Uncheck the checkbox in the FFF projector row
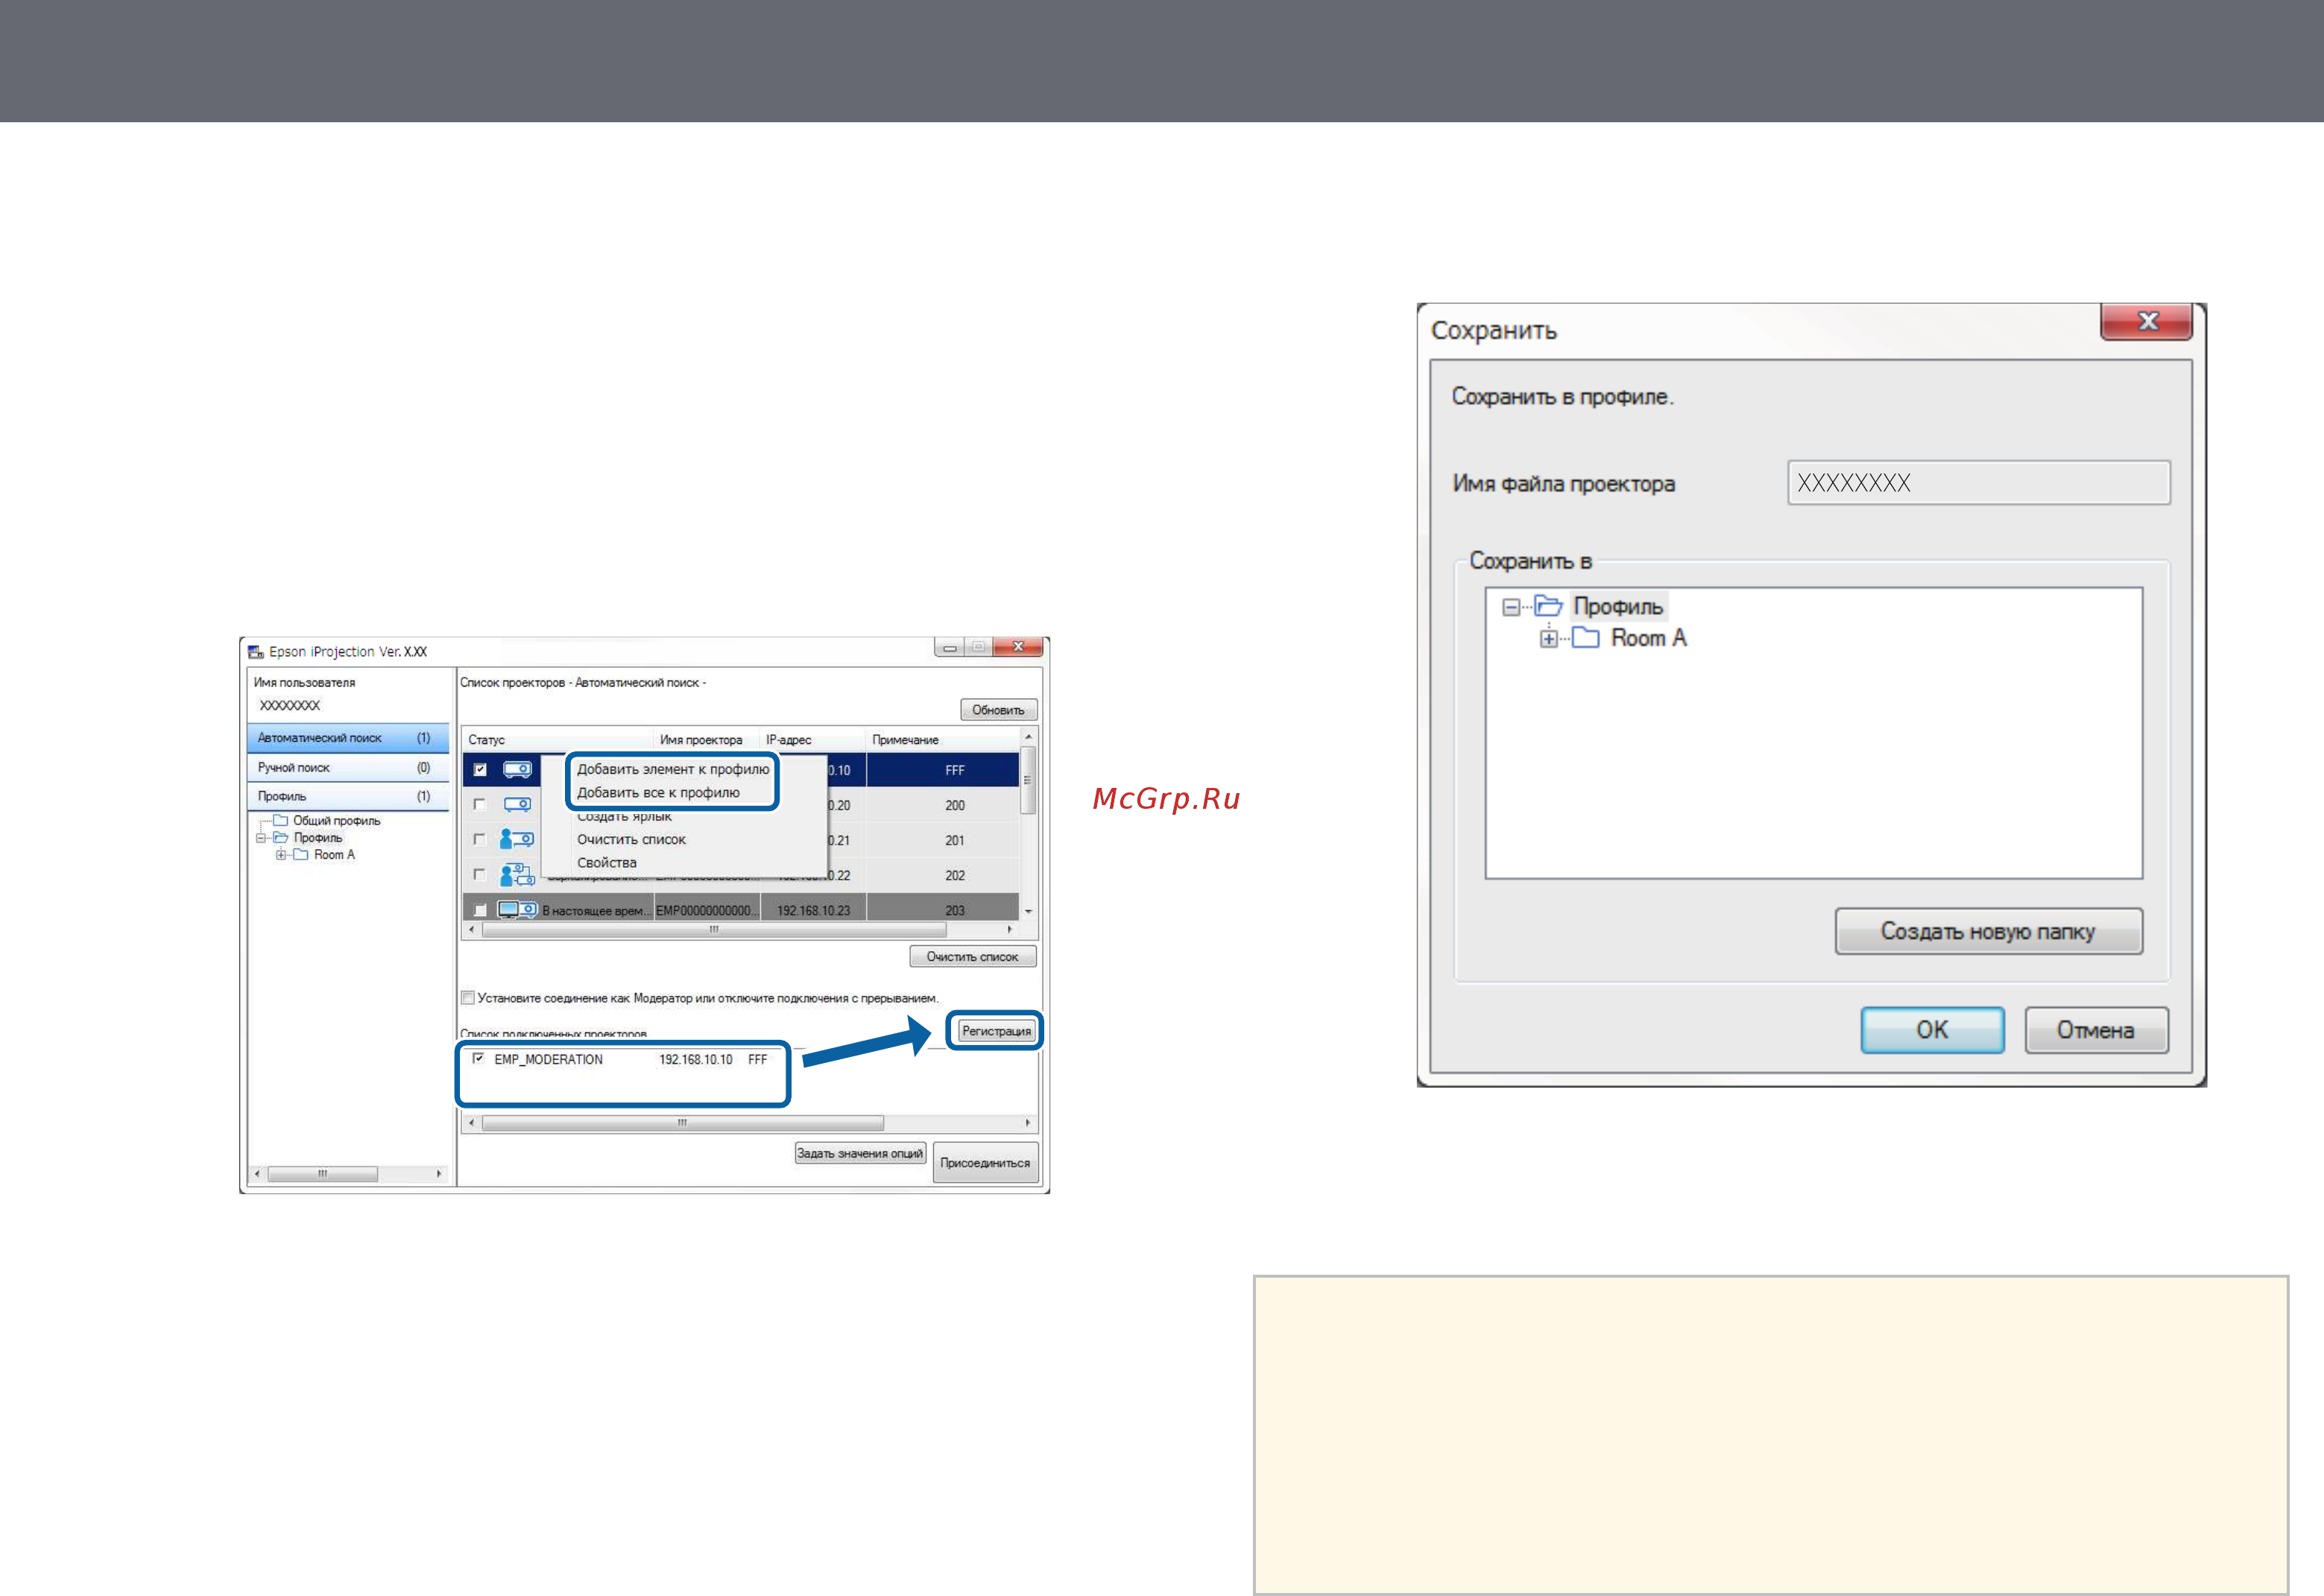This screenshot has height=1596, width=2324. point(480,769)
